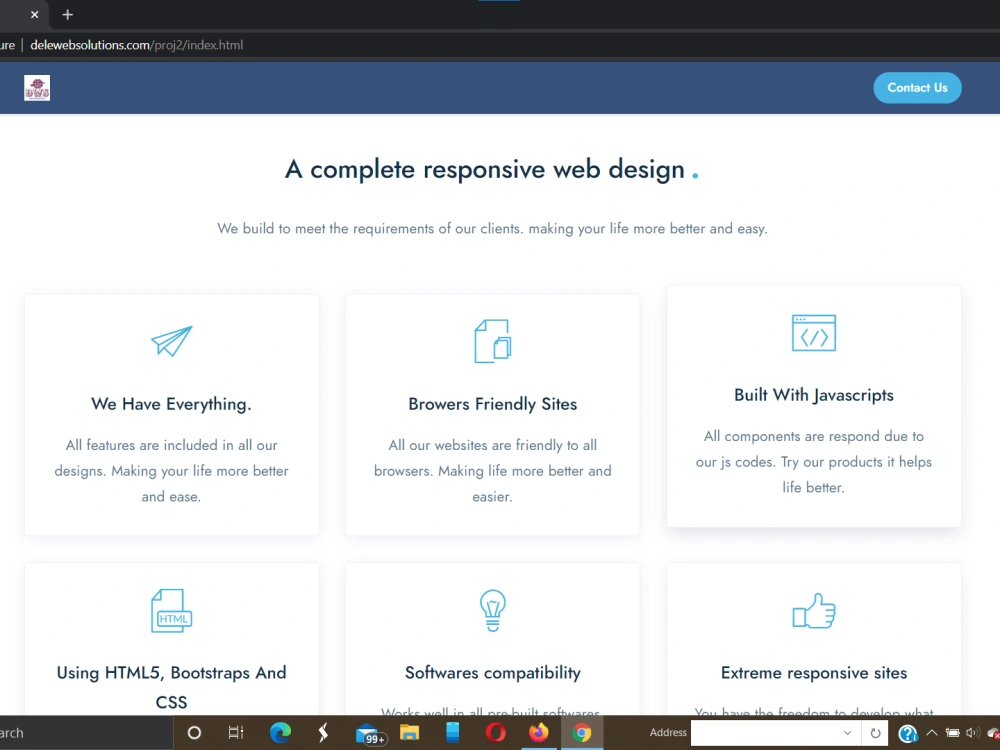Launch Microsoft Edge from taskbar
Image resolution: width=1000 pixels, height=750 pixels.
point(280,733)
